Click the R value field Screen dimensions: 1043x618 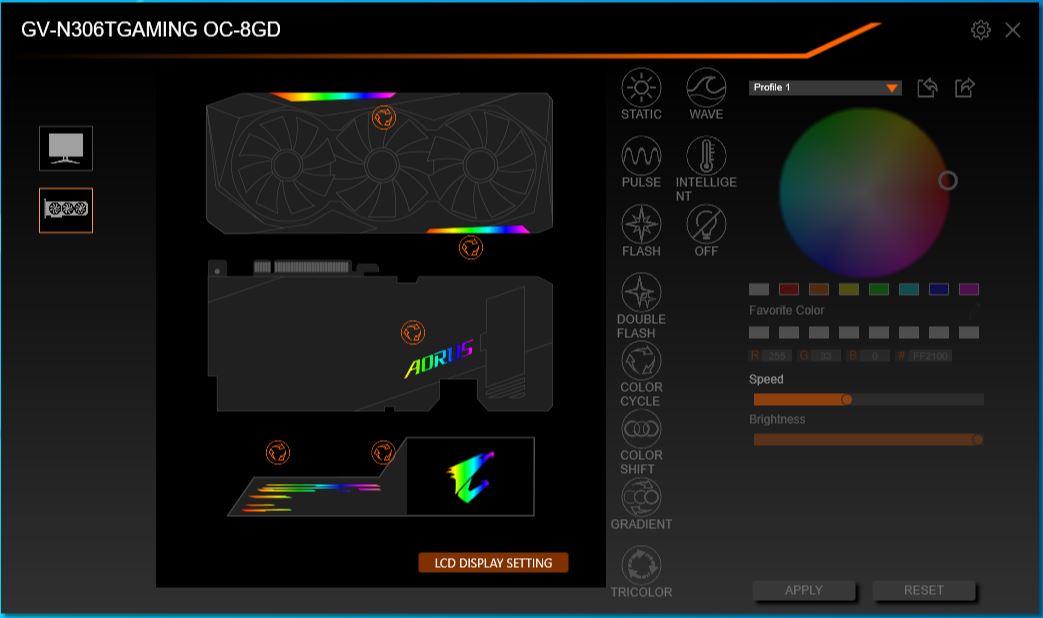coord(776,356)
